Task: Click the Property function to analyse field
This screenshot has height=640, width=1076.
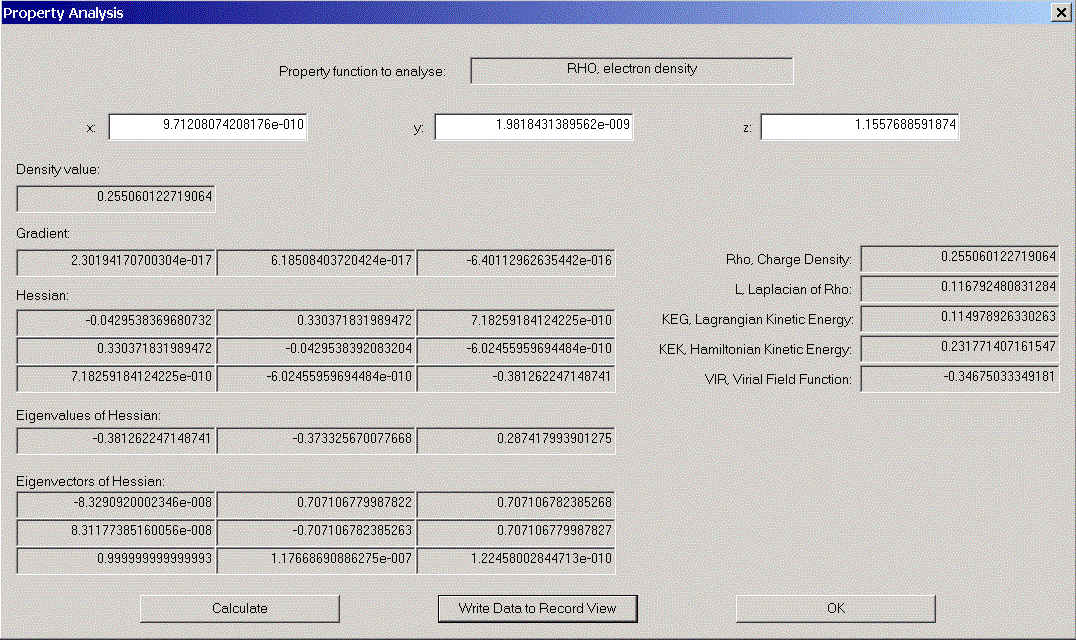Action: [631, 70]
